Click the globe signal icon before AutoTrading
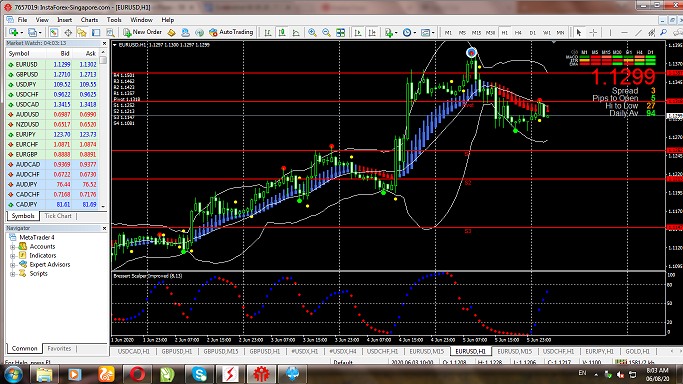The height and width of the screenshot is (384, 683). coord(199,32)
